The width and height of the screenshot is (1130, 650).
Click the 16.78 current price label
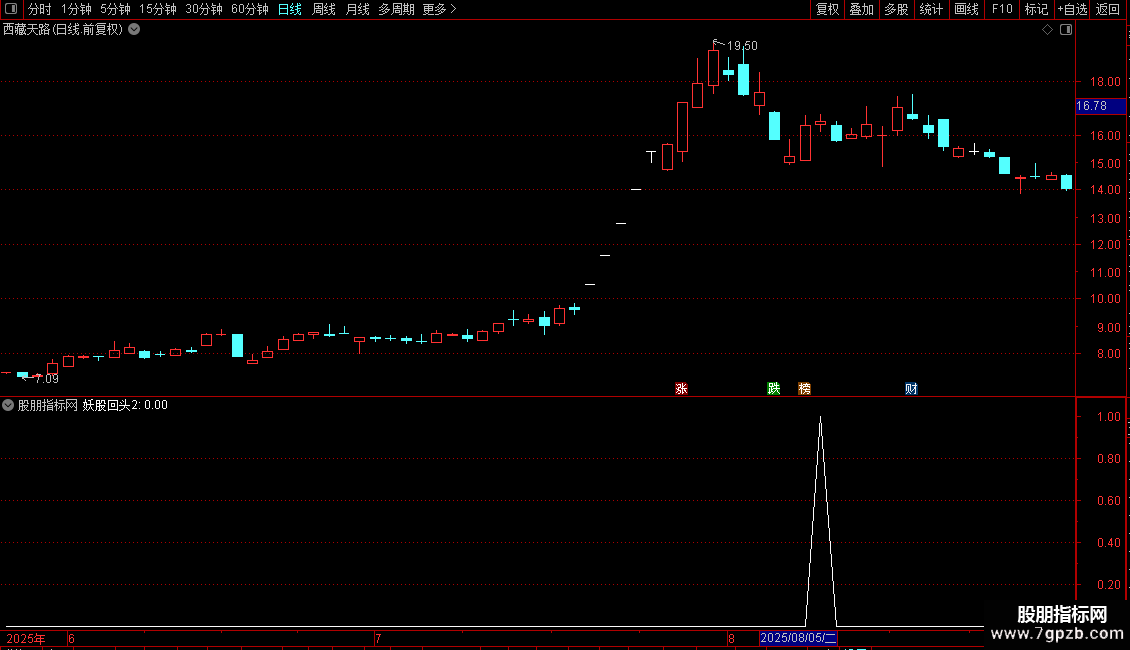[x=1100, y=106]
